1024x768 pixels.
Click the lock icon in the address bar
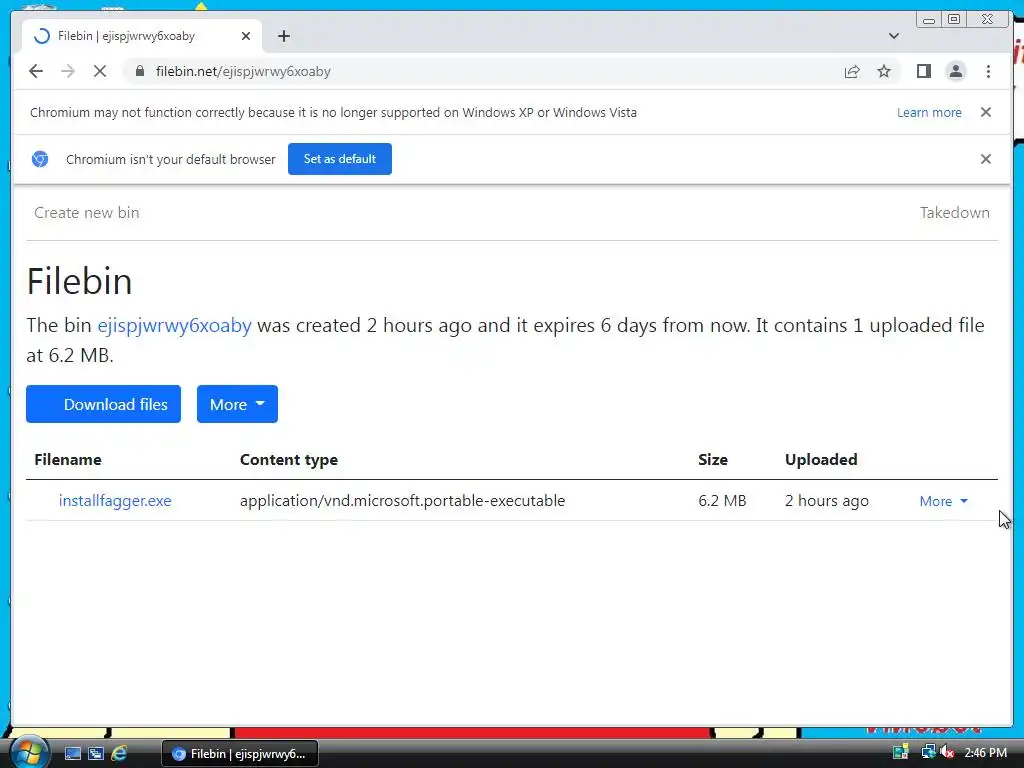coord(140,71)
